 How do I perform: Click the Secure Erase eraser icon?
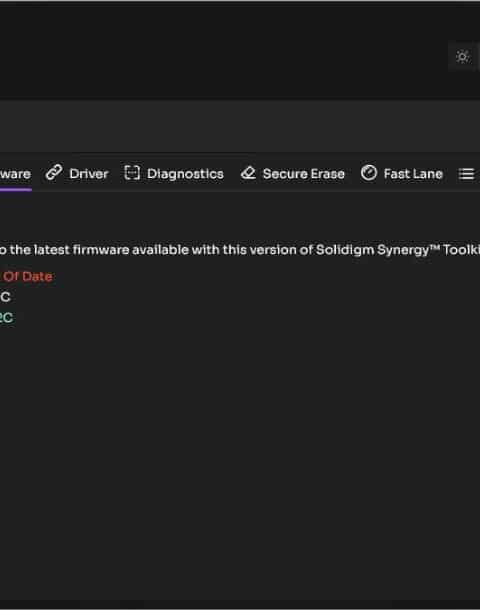(x=248, y=173)
